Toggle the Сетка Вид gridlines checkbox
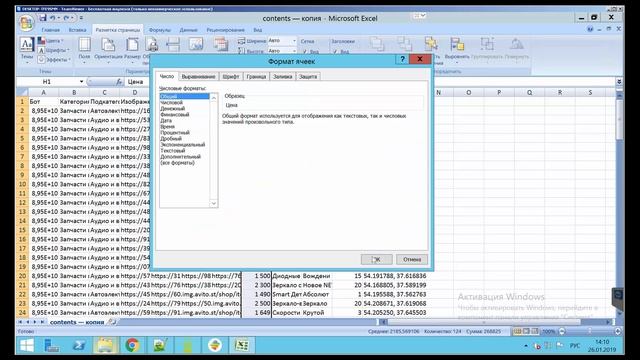The image size is (640, 360). coord(304,51)
